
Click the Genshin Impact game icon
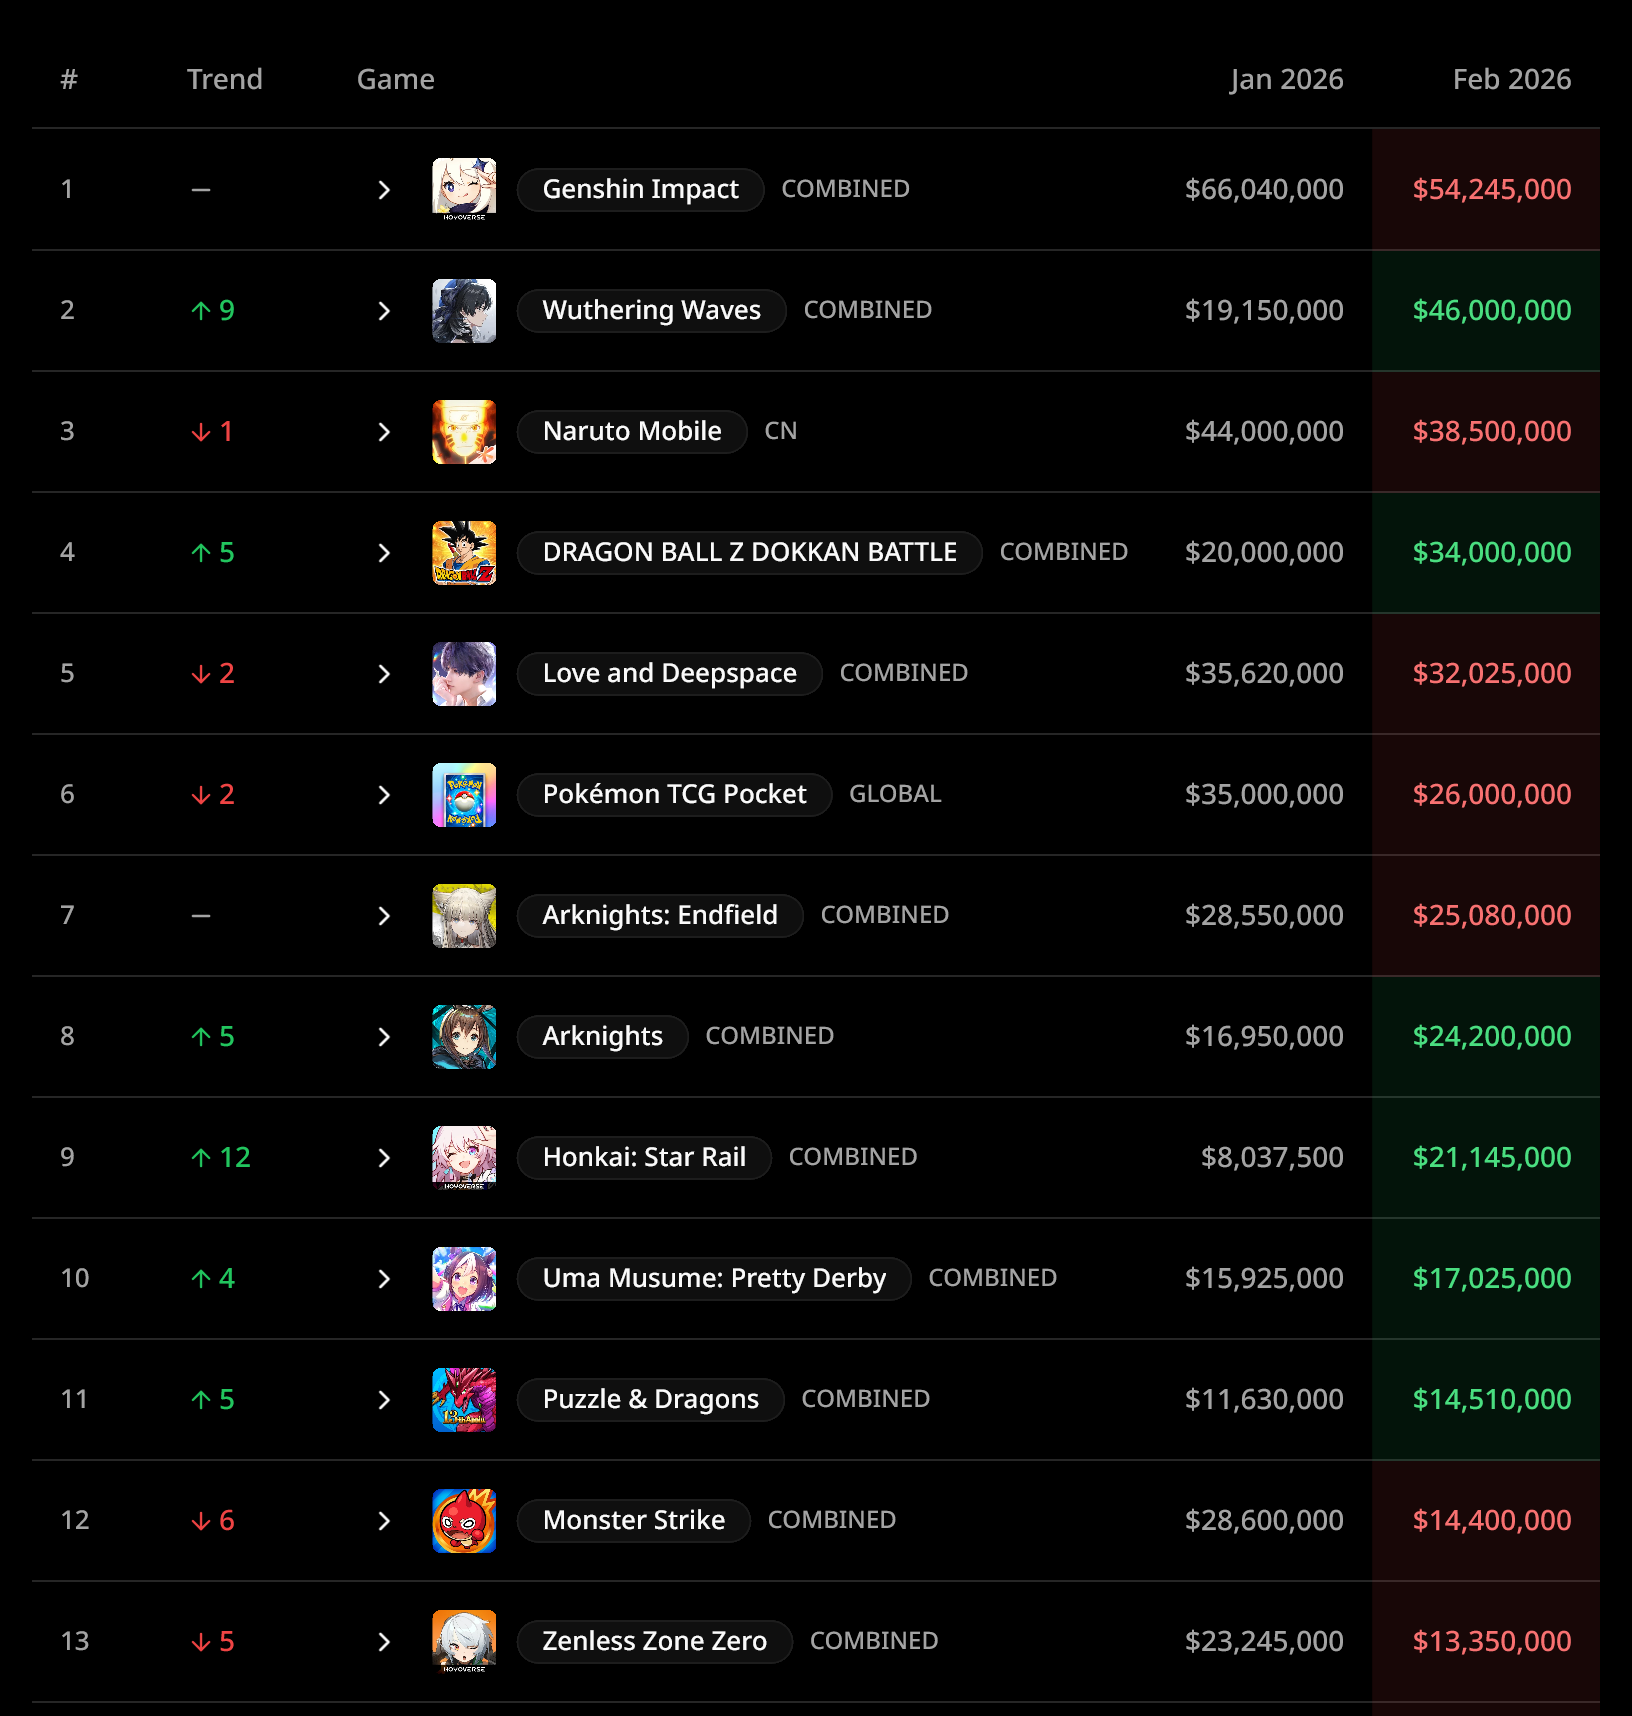point(464,189)
